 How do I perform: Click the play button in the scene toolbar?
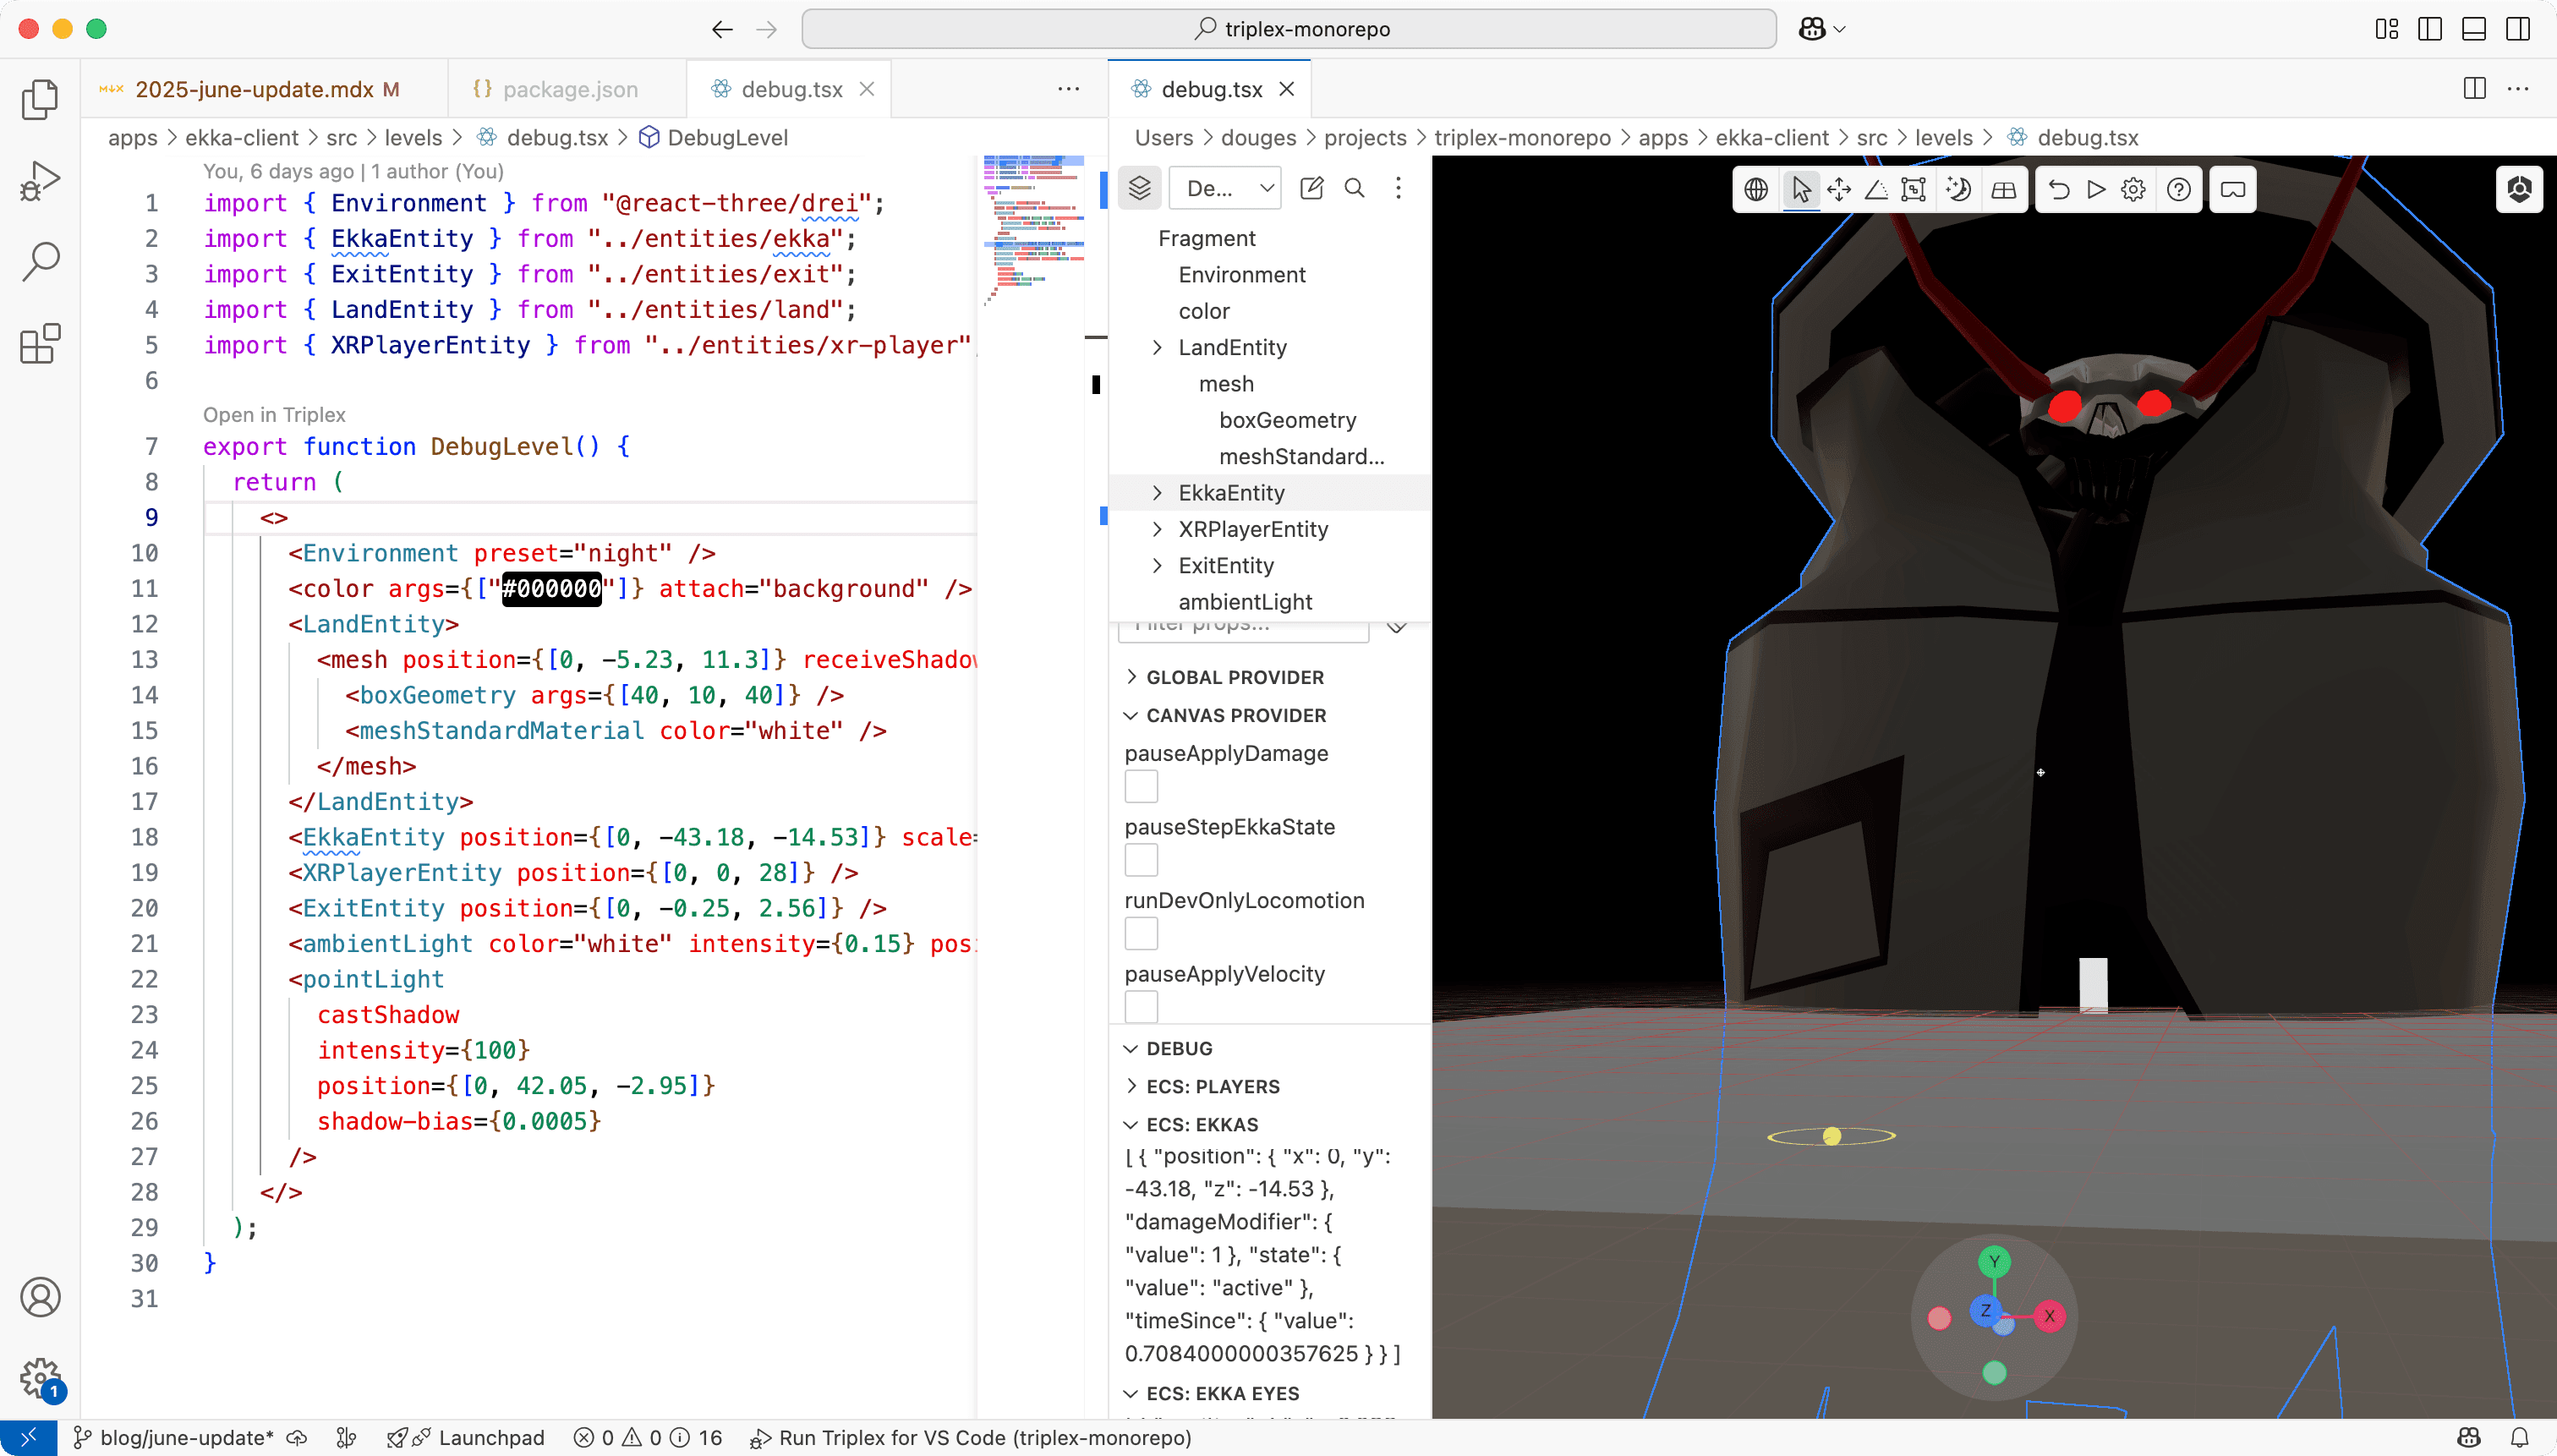coord(2096,189)
